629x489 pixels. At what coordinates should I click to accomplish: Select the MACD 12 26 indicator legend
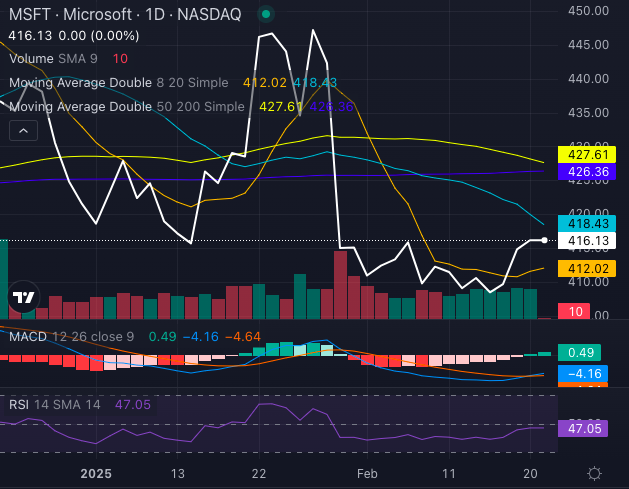(70, 335)
